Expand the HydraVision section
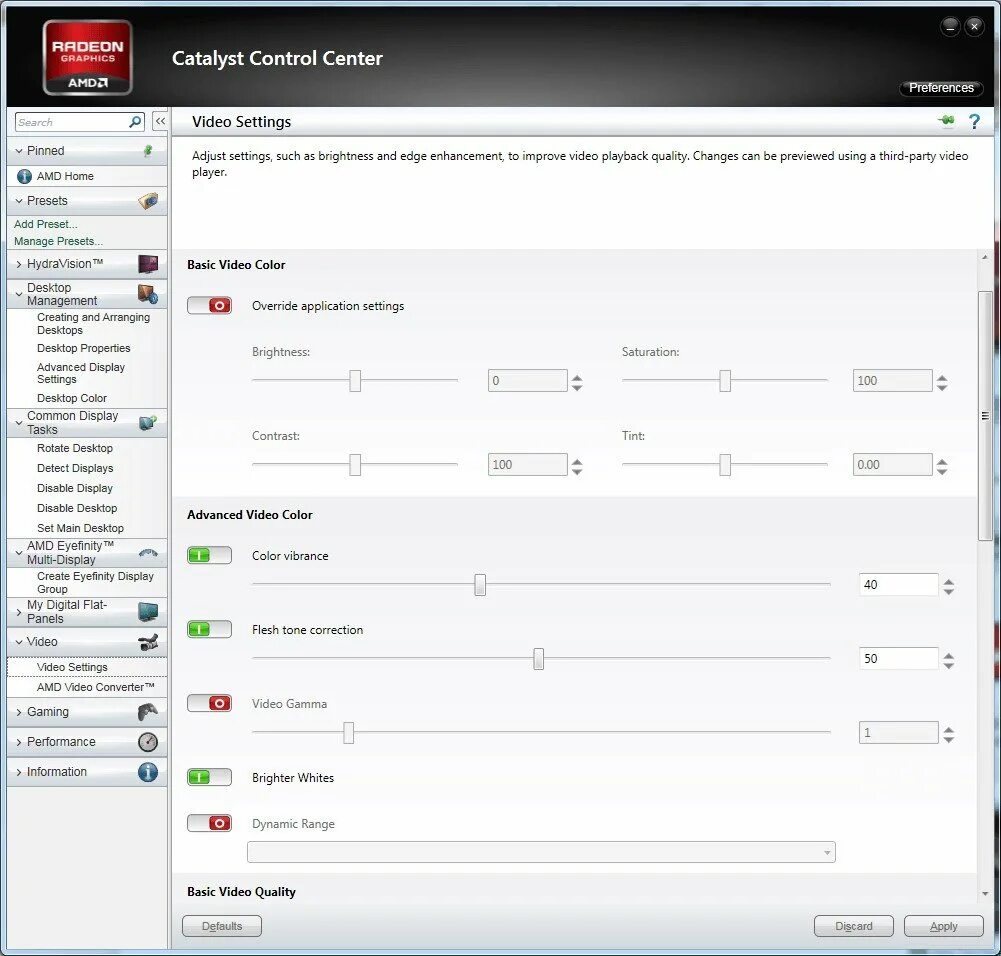Image resolution: width=1001 pixels, height=956 pixels. [x=19, y=264]
